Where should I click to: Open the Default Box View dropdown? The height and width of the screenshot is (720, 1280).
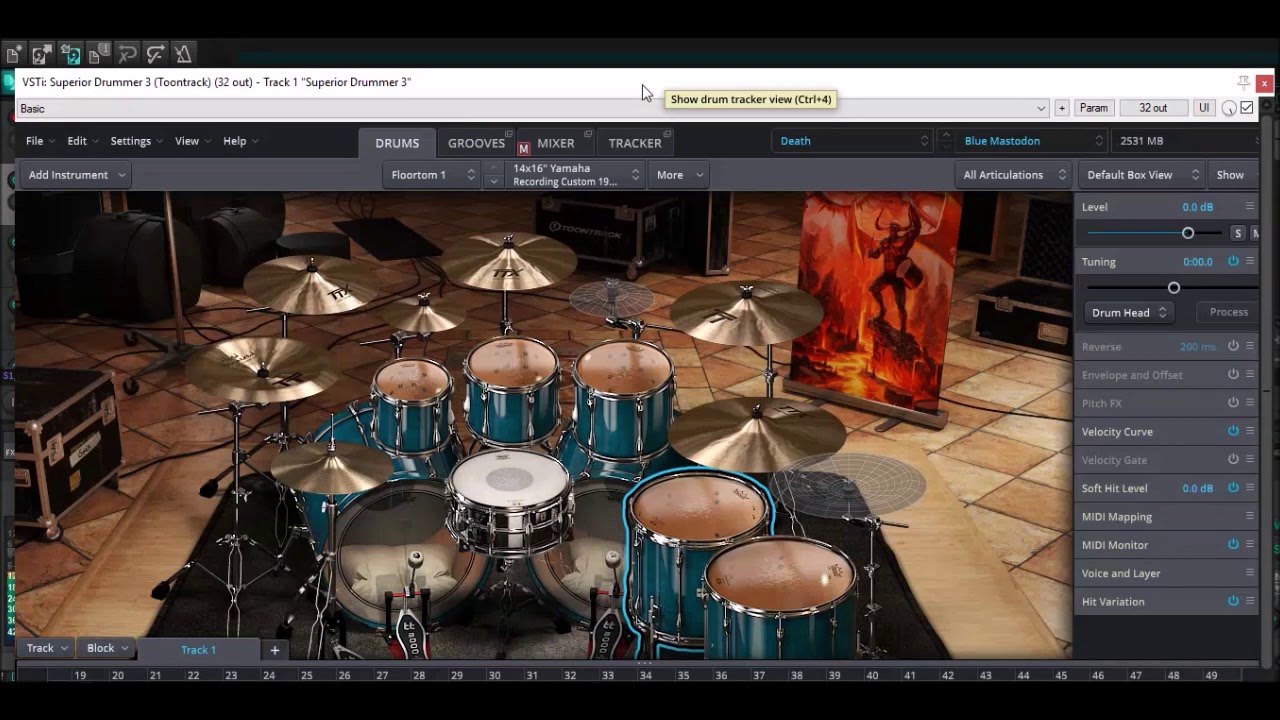(x=1141, y=175)
